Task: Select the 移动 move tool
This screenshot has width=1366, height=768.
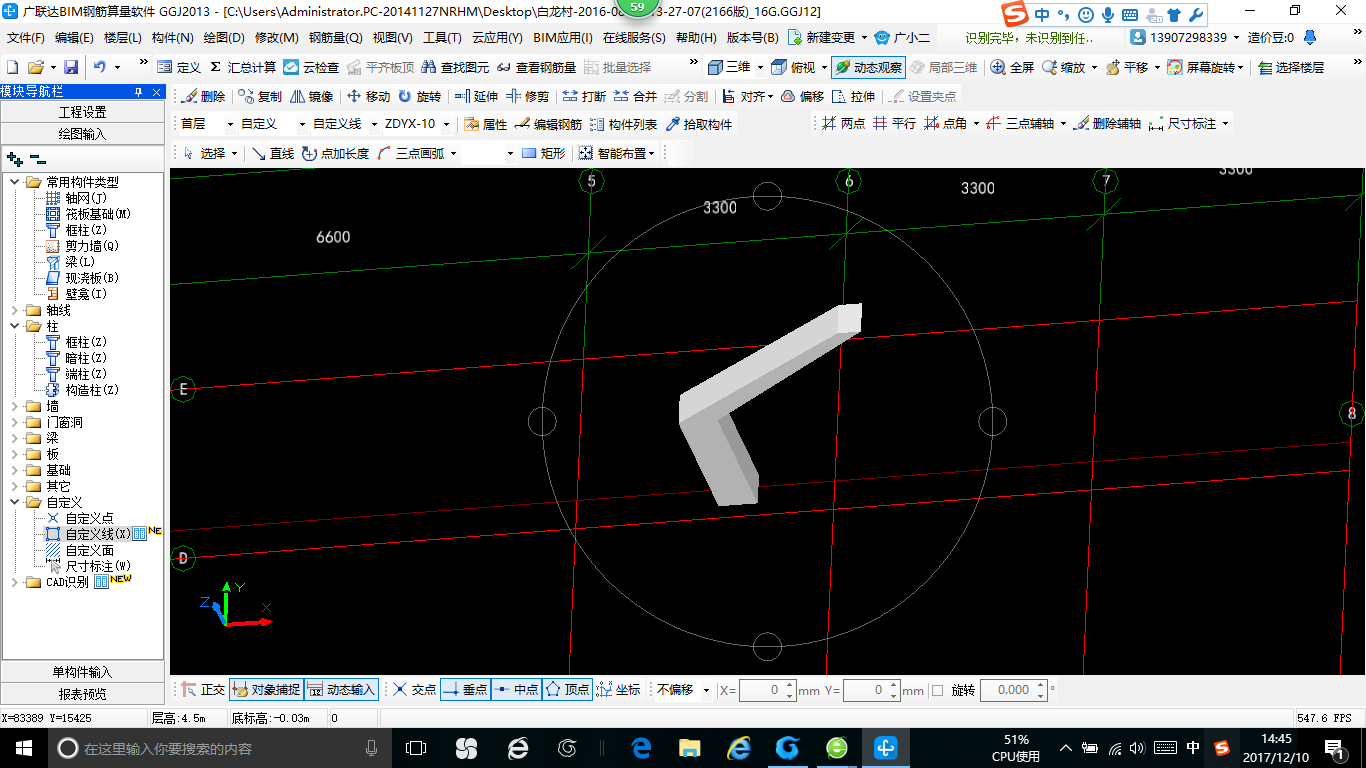Action: pos(368,97)
